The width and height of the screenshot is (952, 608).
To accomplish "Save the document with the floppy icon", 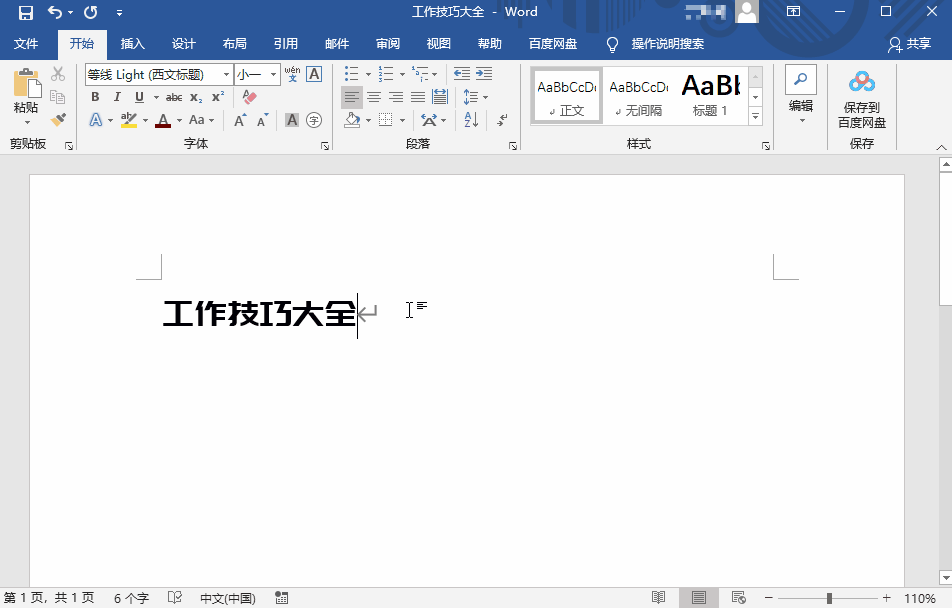I will point(26,12).
